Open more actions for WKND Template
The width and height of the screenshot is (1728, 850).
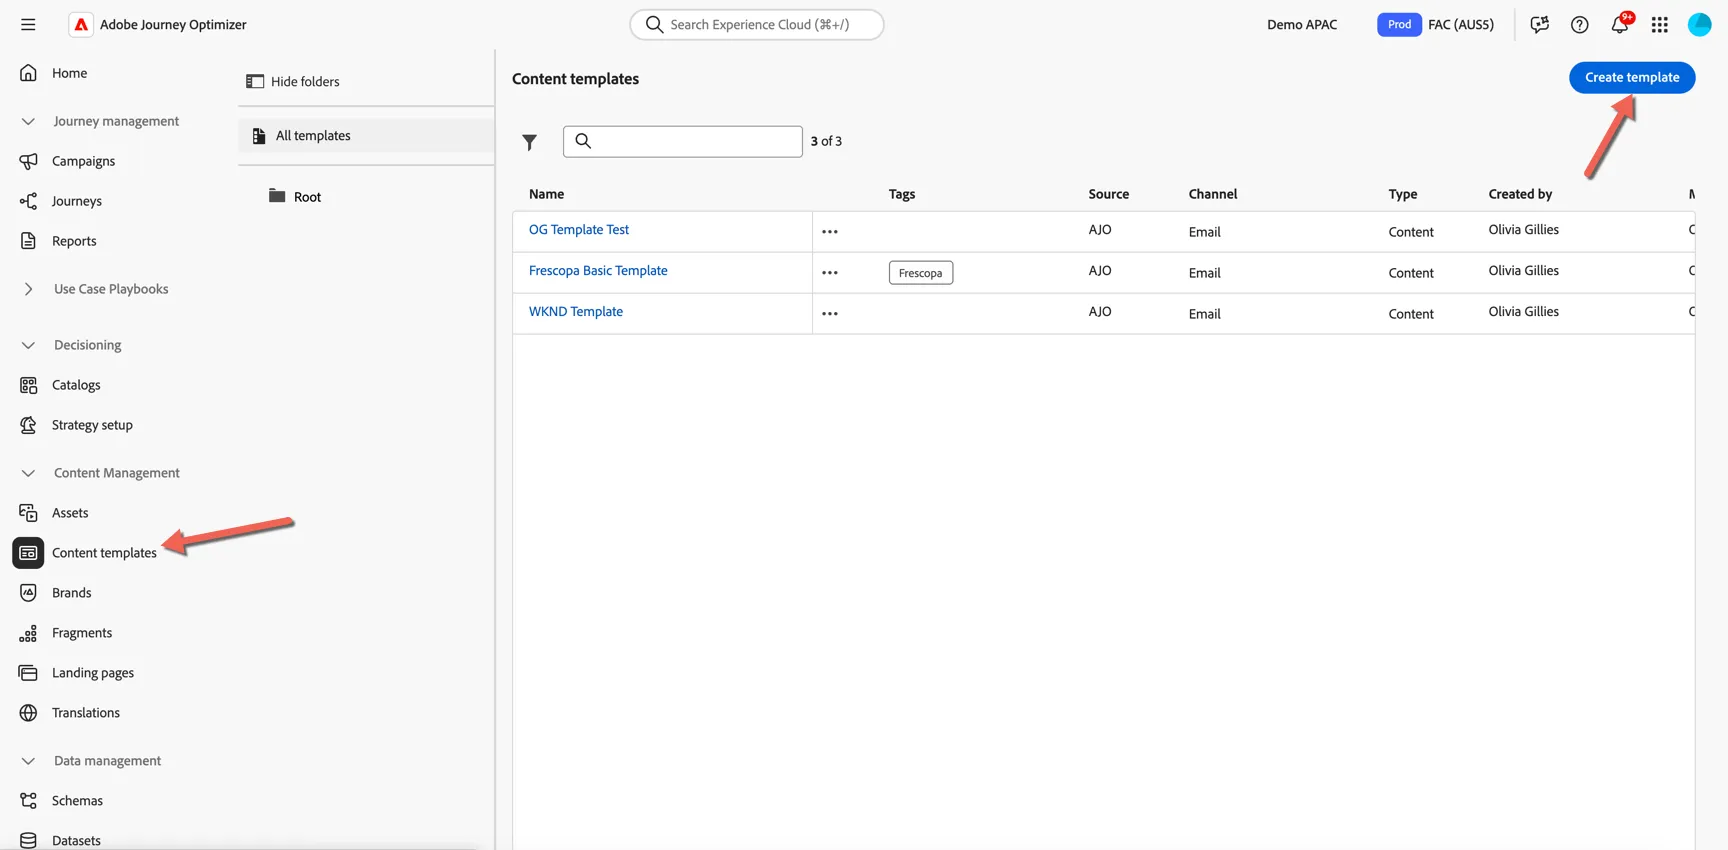[830, 313]
